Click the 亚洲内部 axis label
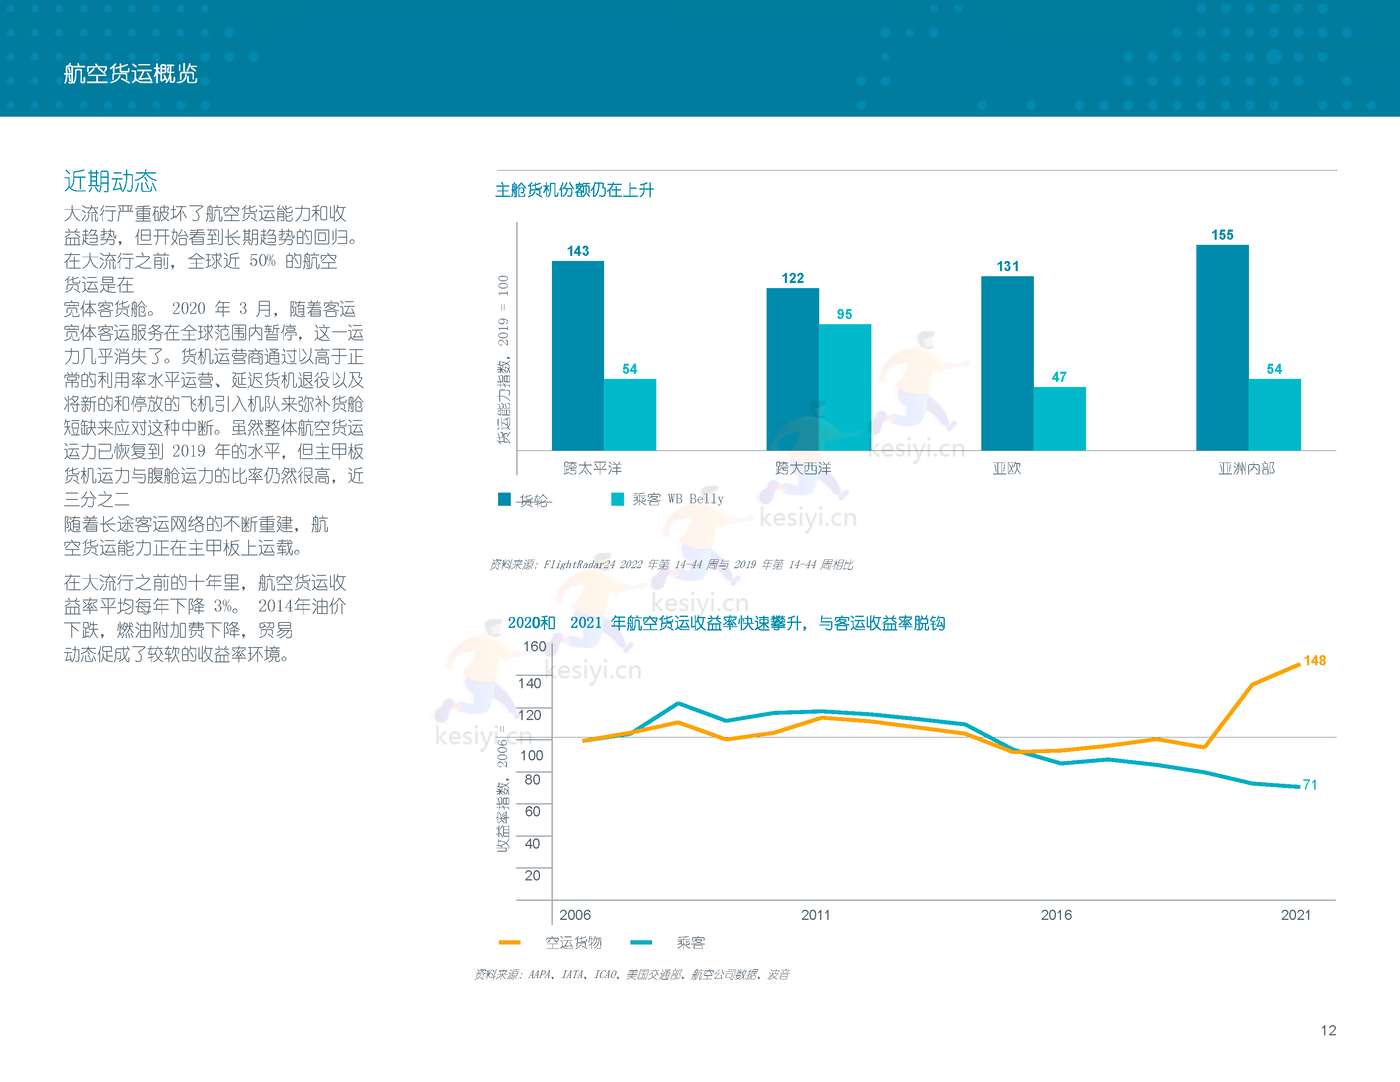 coord(1247,468)
